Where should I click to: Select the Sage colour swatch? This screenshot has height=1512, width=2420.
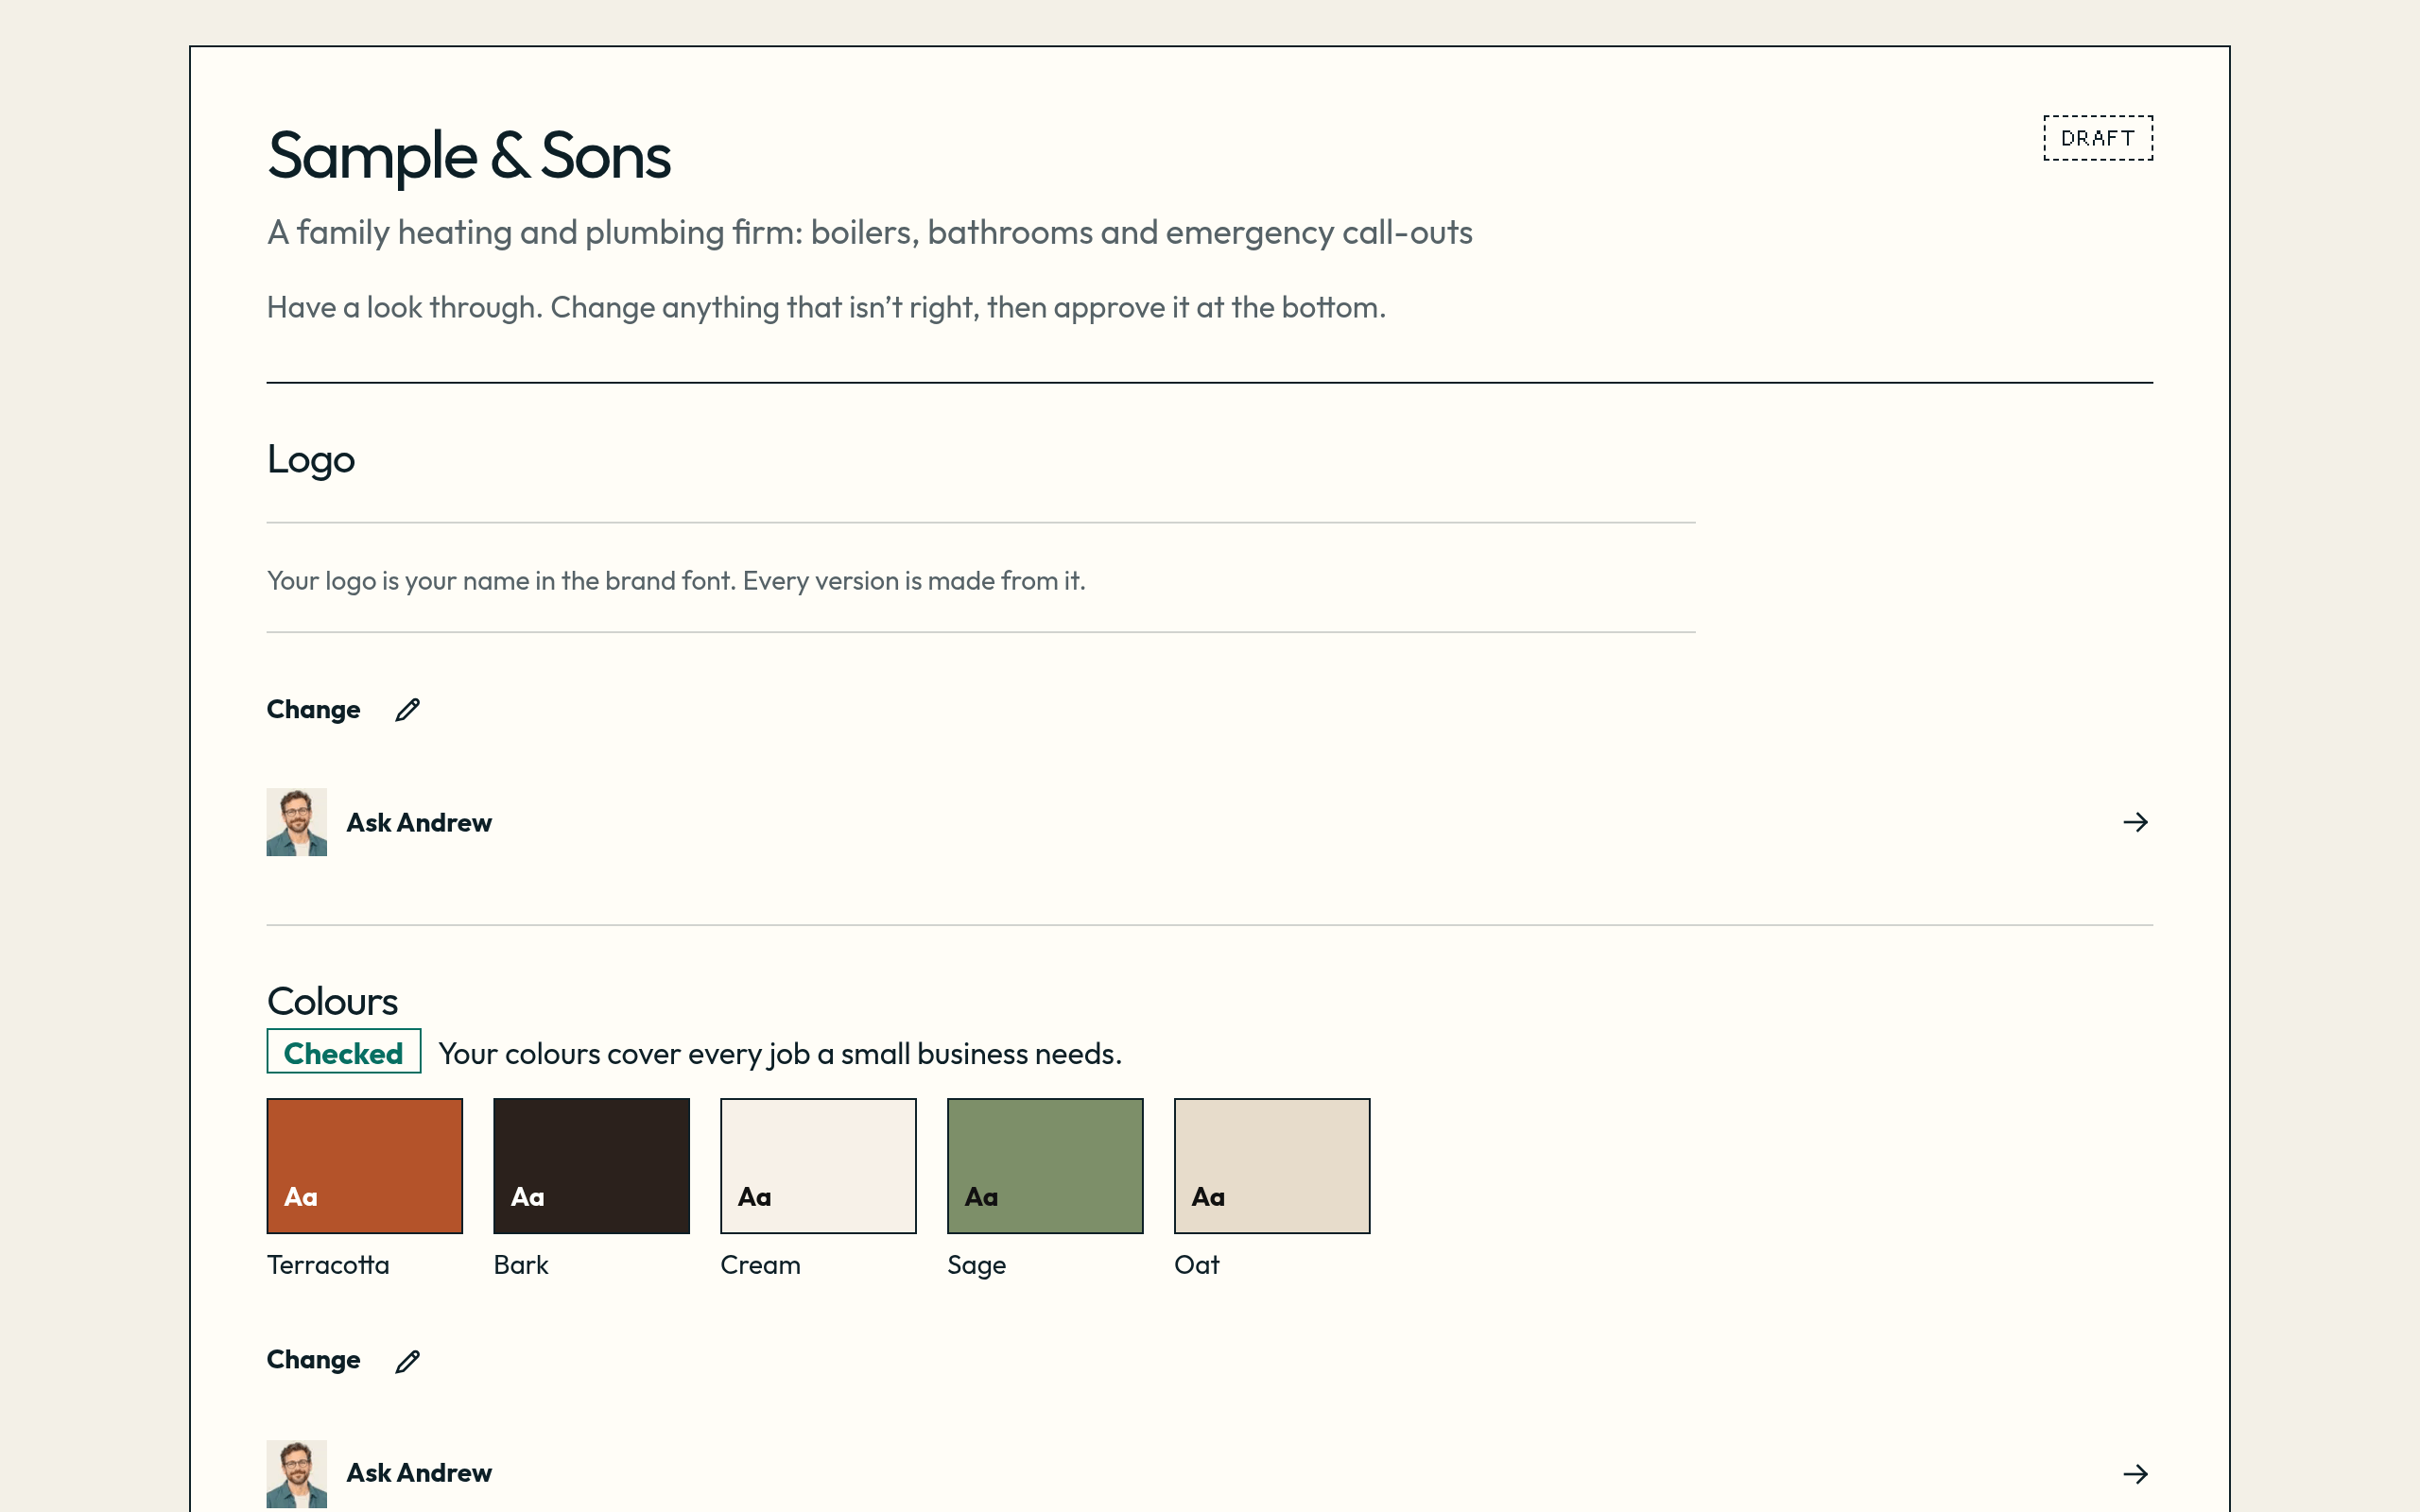(x=1045, y=1166)
